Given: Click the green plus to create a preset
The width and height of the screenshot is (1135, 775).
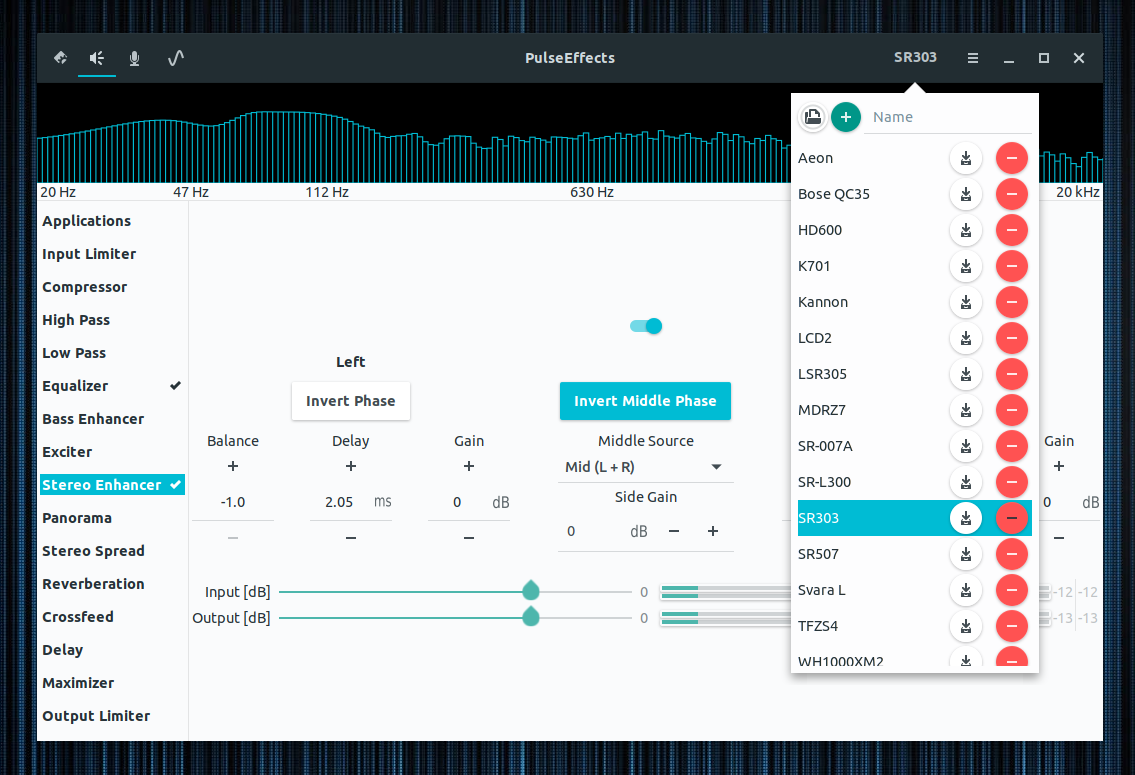Looking at the screenshot, I should [x=846, y=117].
